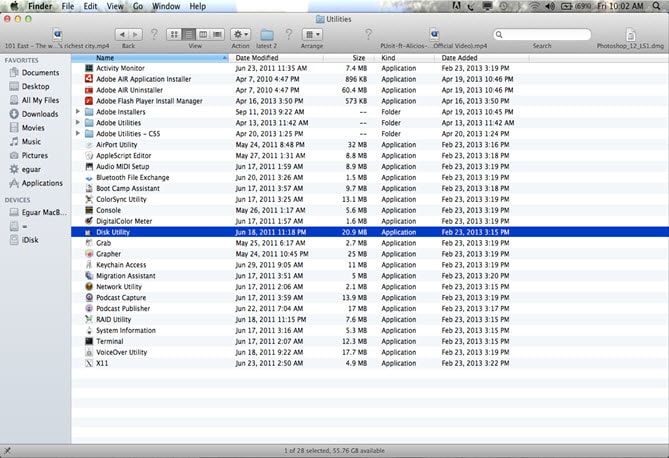This screenshot has width=669, height=458.
Task: Select the DigitalColor Meter icon
Action: tap(89, 221)
